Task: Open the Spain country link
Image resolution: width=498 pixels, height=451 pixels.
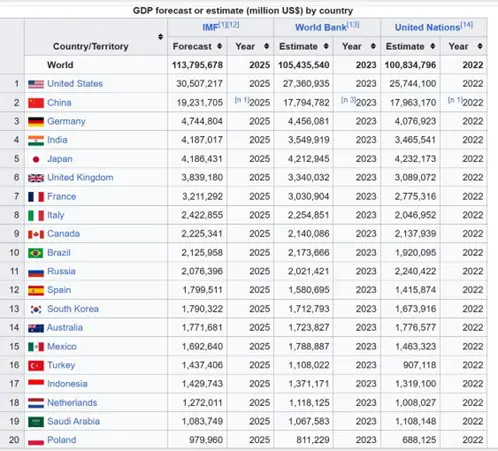Action: point(59,290)
